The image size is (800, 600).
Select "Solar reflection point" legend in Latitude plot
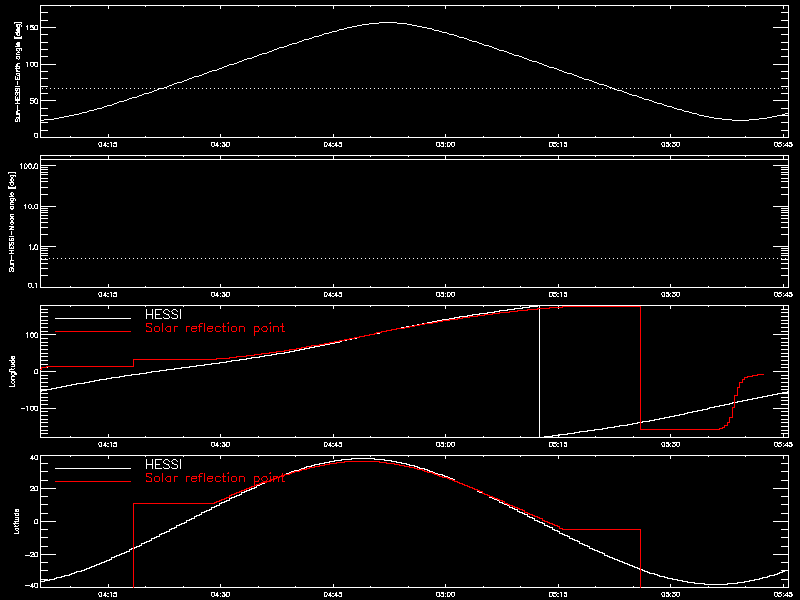[215, 478]
